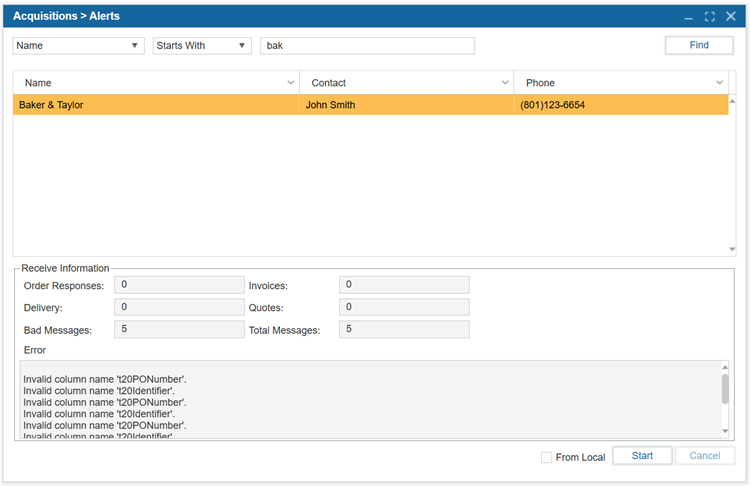Click the Invoices value field
750x486 pixels.
404,285
